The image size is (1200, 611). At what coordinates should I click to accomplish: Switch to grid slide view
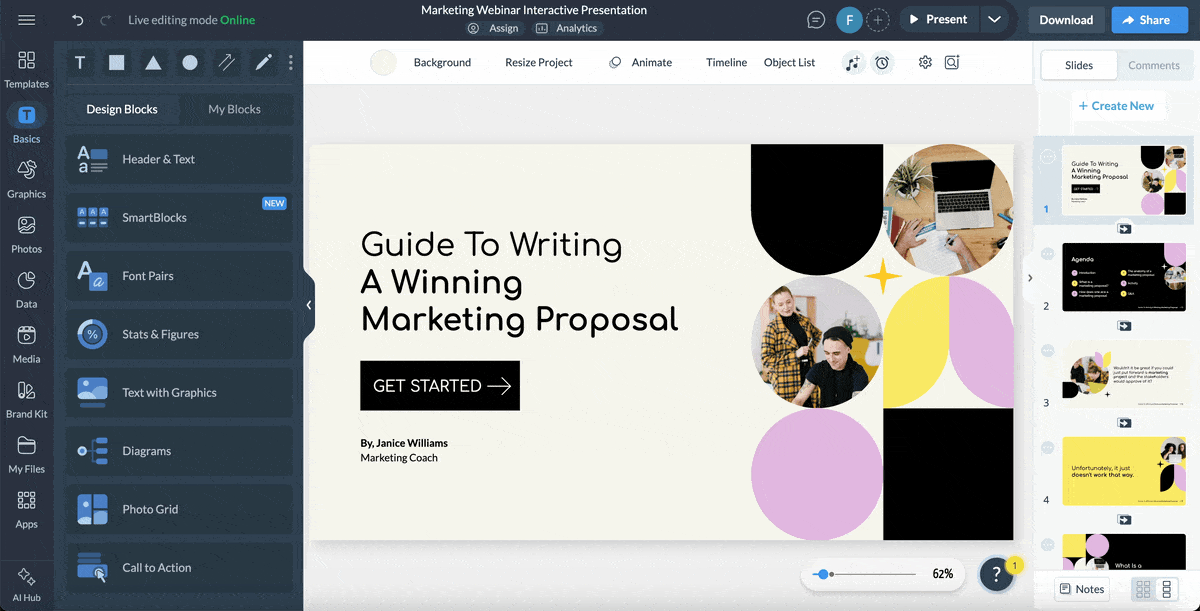pos(1143,589)
